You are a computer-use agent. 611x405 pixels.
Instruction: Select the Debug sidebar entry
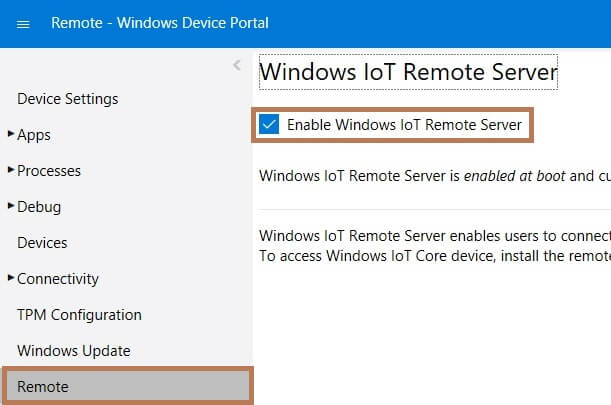39,207
